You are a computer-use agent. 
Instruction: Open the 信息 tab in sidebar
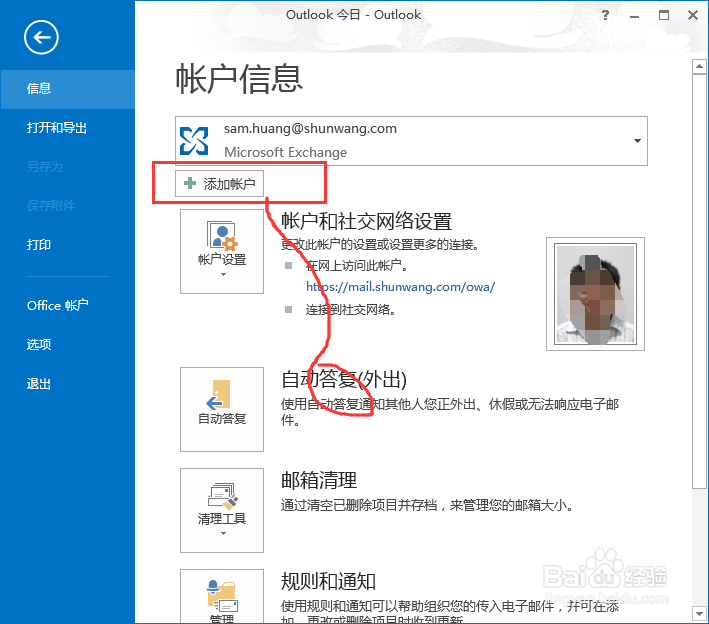click(x=67, y=89)
